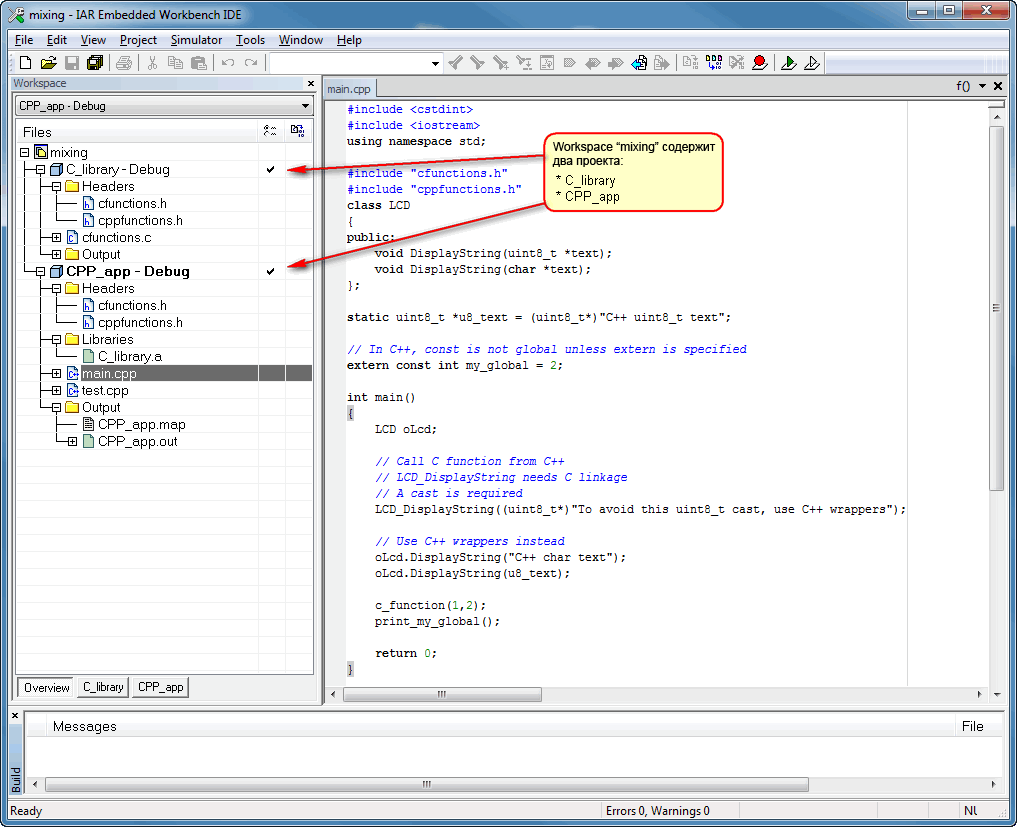Jump to previous bookmark icon
Screen dimensions: 1017x827
[x=592, y=63]
